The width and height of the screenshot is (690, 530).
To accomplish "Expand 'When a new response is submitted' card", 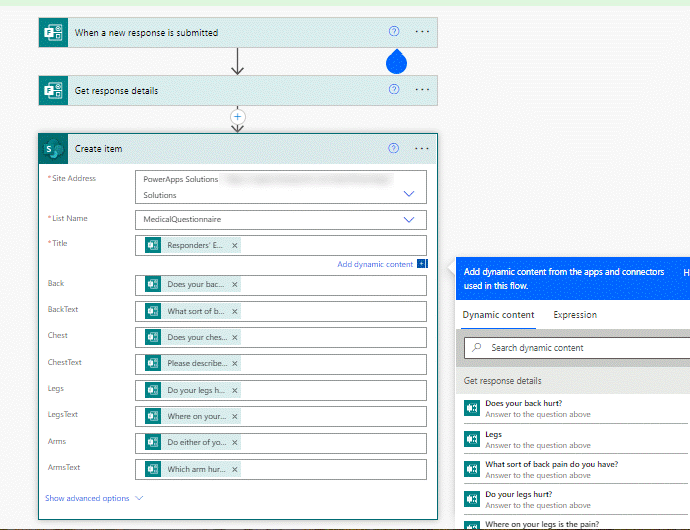I will point(238,33).
